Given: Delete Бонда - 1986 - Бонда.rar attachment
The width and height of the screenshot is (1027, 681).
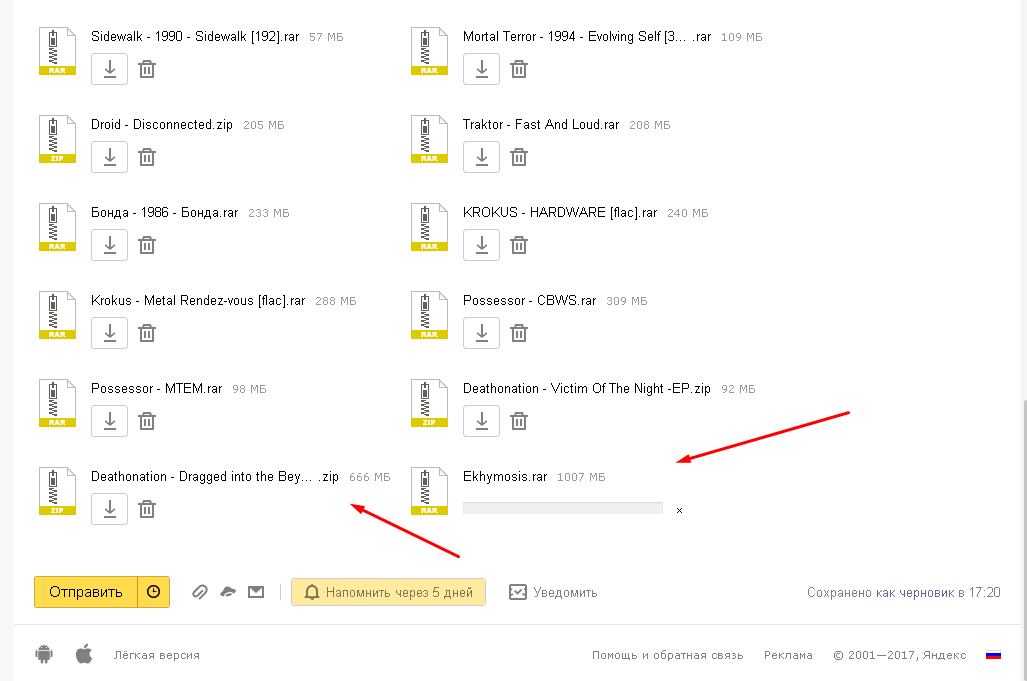Looking at the screenshot, I should [x=147, y=245].
